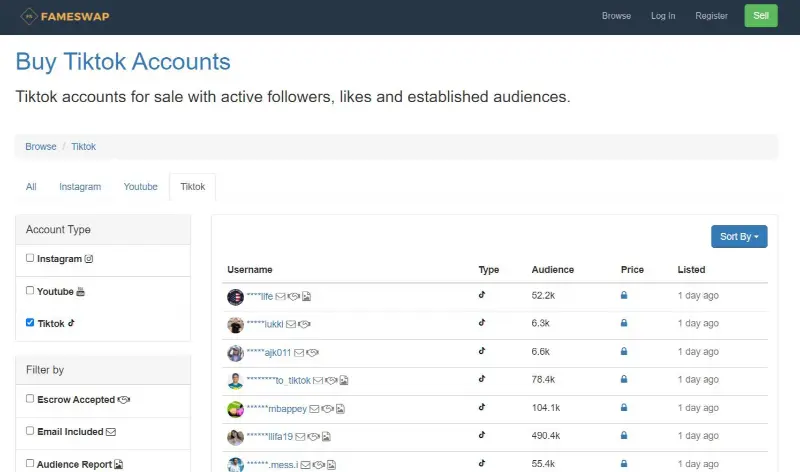This screenshot has width=800, height=472.
Task: Open the Log In link
Action: point(663,16)
